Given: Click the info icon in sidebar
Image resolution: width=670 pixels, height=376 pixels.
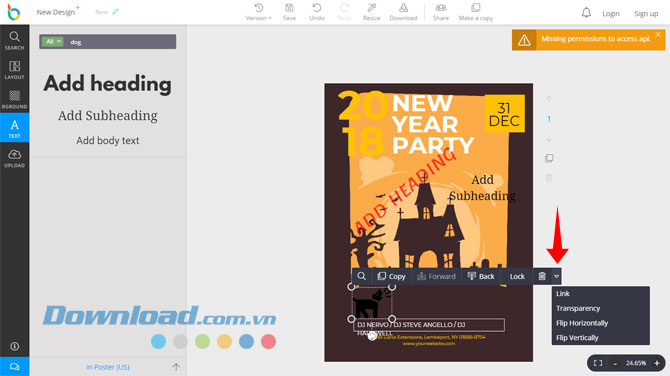Looking at the screenshot, I should (x=15, y=346).
